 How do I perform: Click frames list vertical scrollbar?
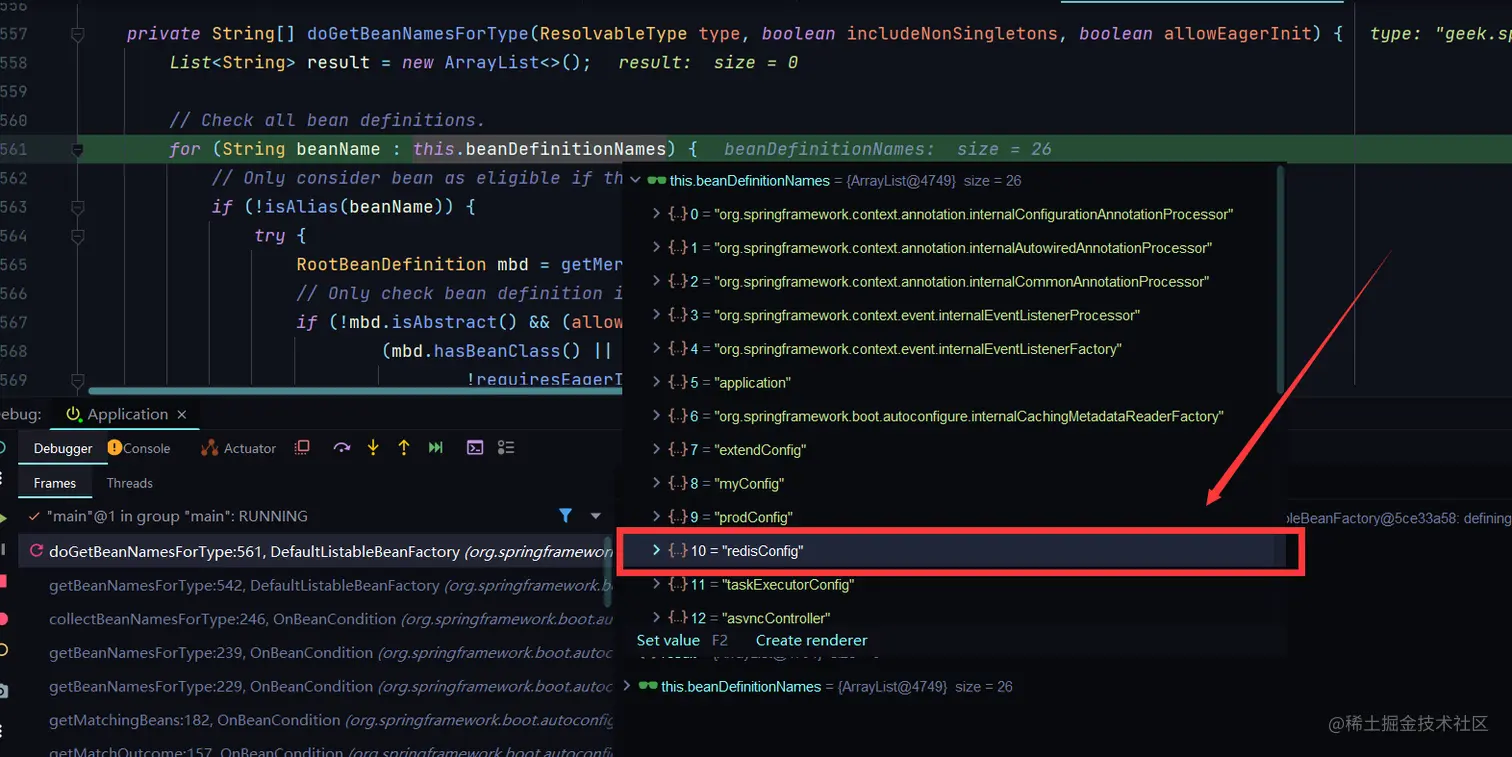coord(607,572)
